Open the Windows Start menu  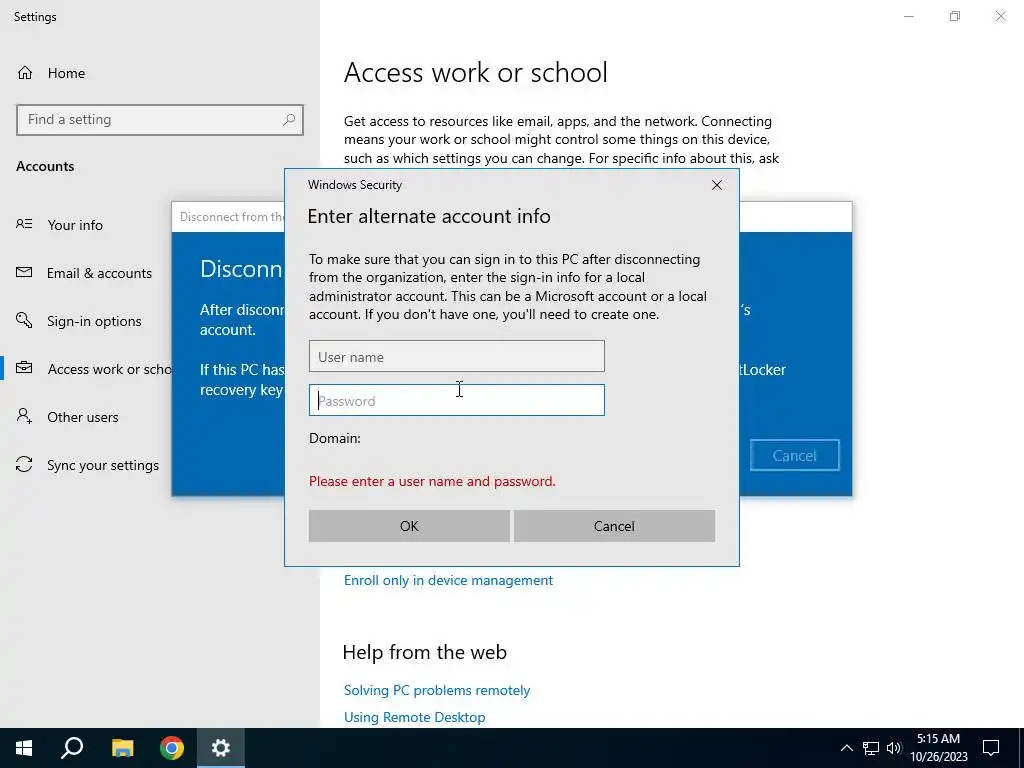click(x=24, y=748)
